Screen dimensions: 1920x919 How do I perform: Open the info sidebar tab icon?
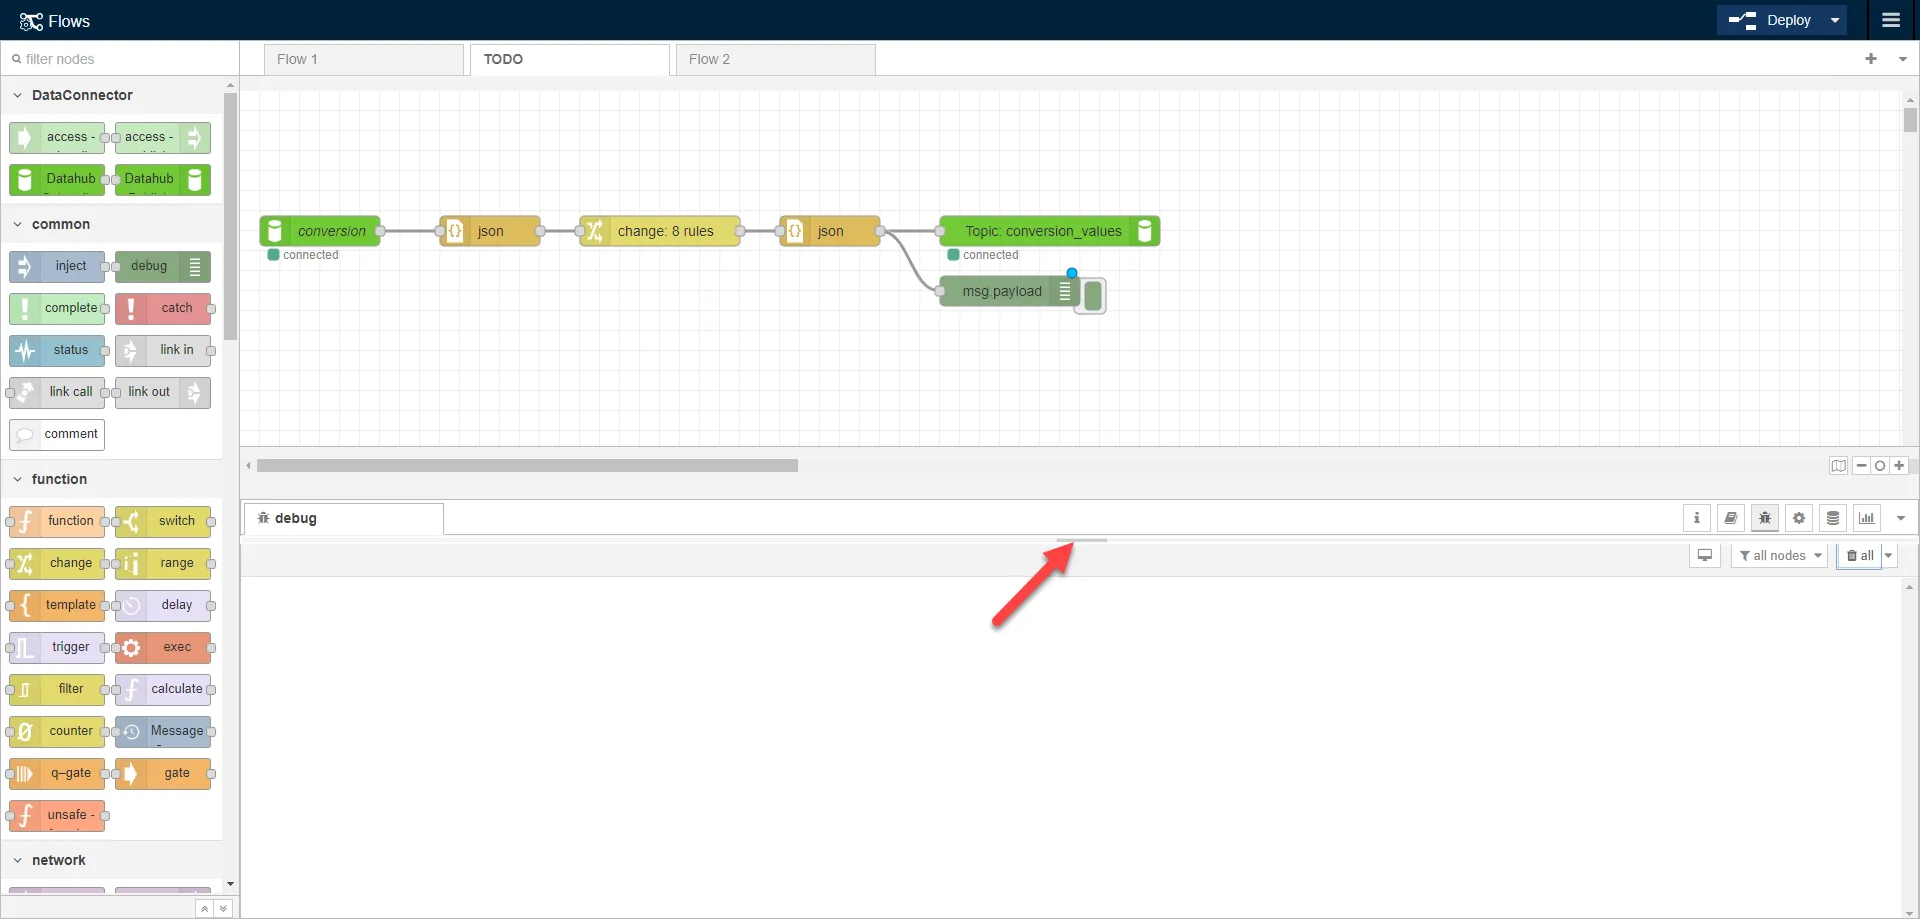(1697, 518)
